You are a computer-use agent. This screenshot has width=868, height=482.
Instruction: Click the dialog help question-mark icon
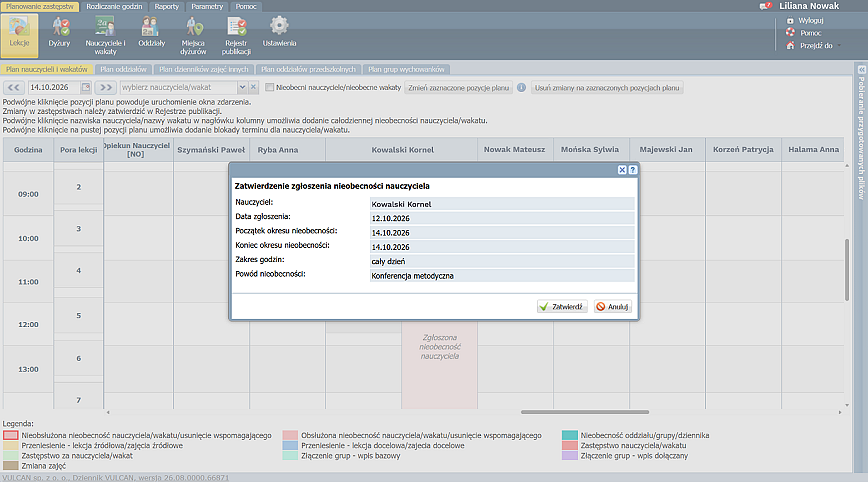pyautogui.click(x=633, y=170)
